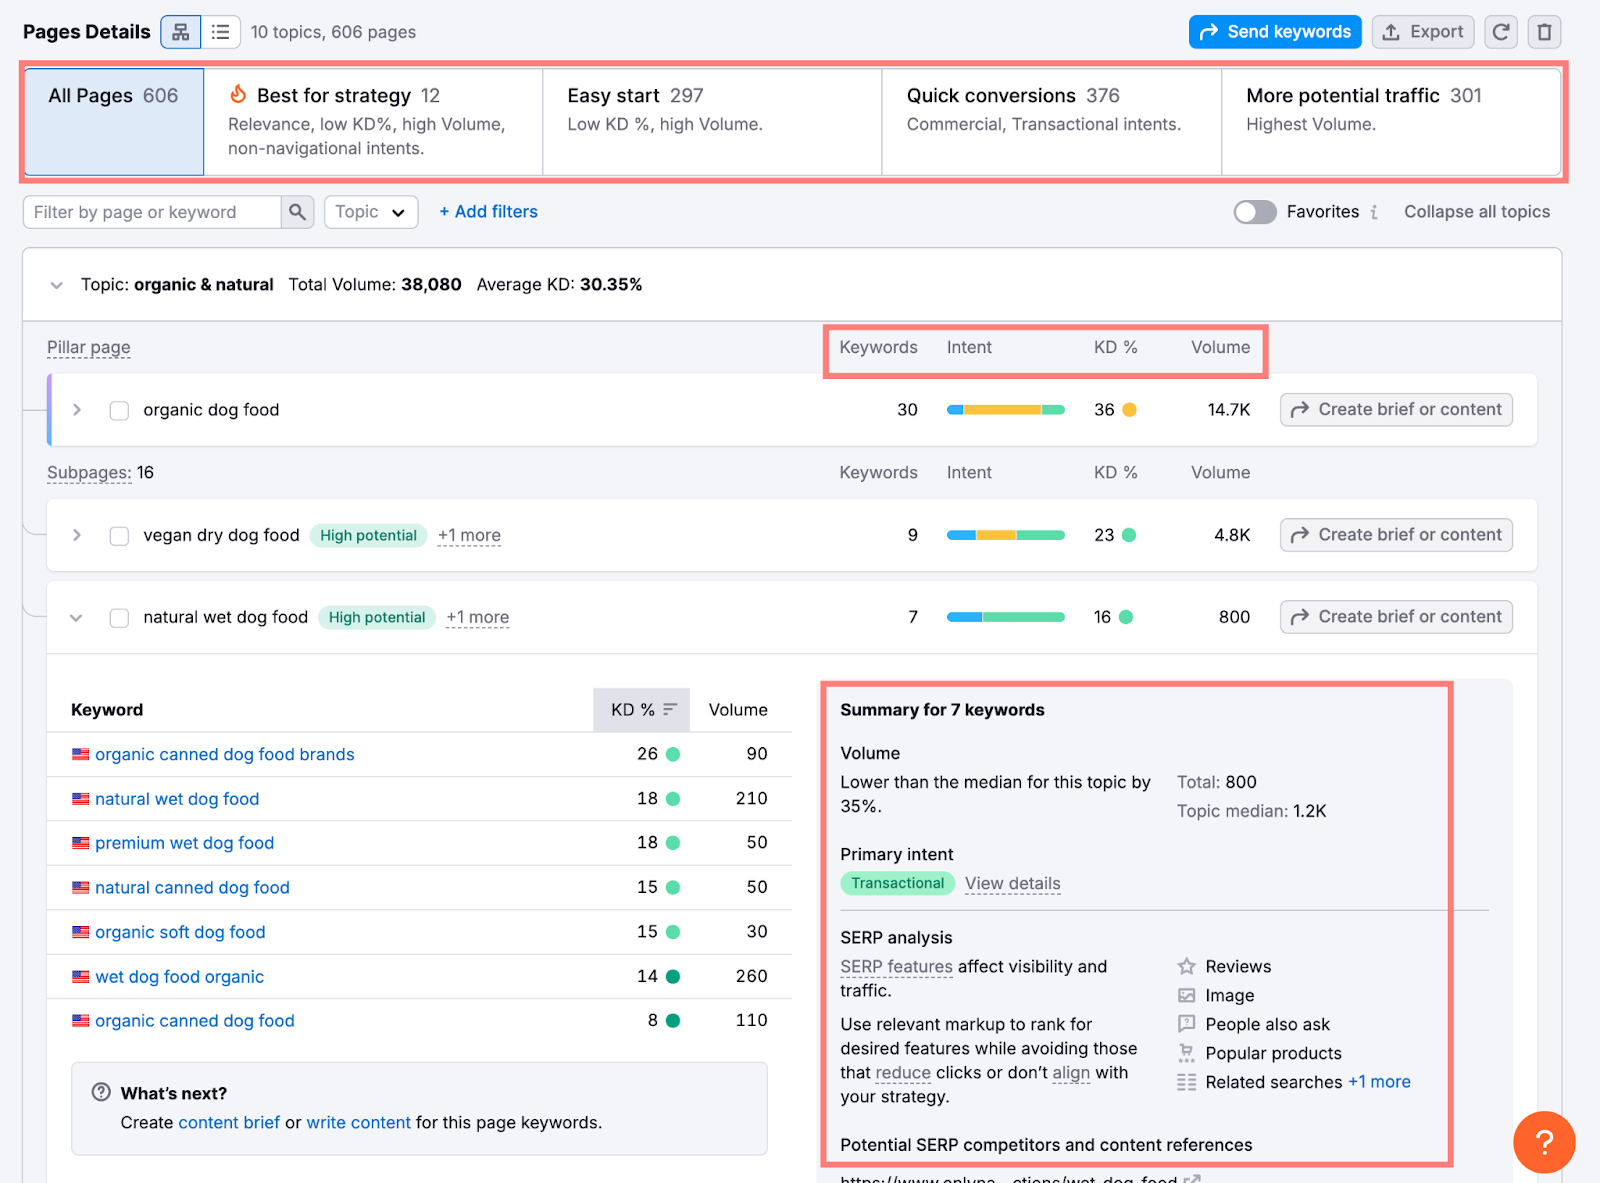Collapse the natural wet dog food row
This screenshot has height=1183, width=1600.
76,617
